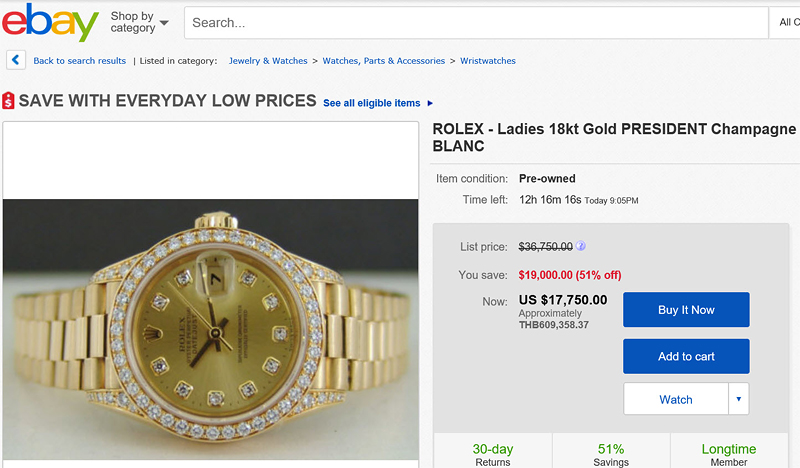Open Watches, Parts & Accessories breadcrumb
This screenshot has width=800, height=468.
(383, 61)
